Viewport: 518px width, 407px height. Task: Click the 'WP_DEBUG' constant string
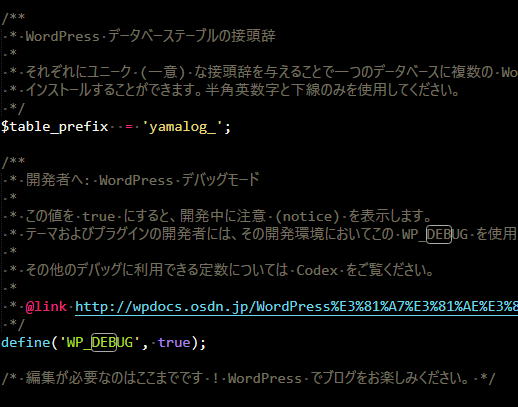point(100,342)
